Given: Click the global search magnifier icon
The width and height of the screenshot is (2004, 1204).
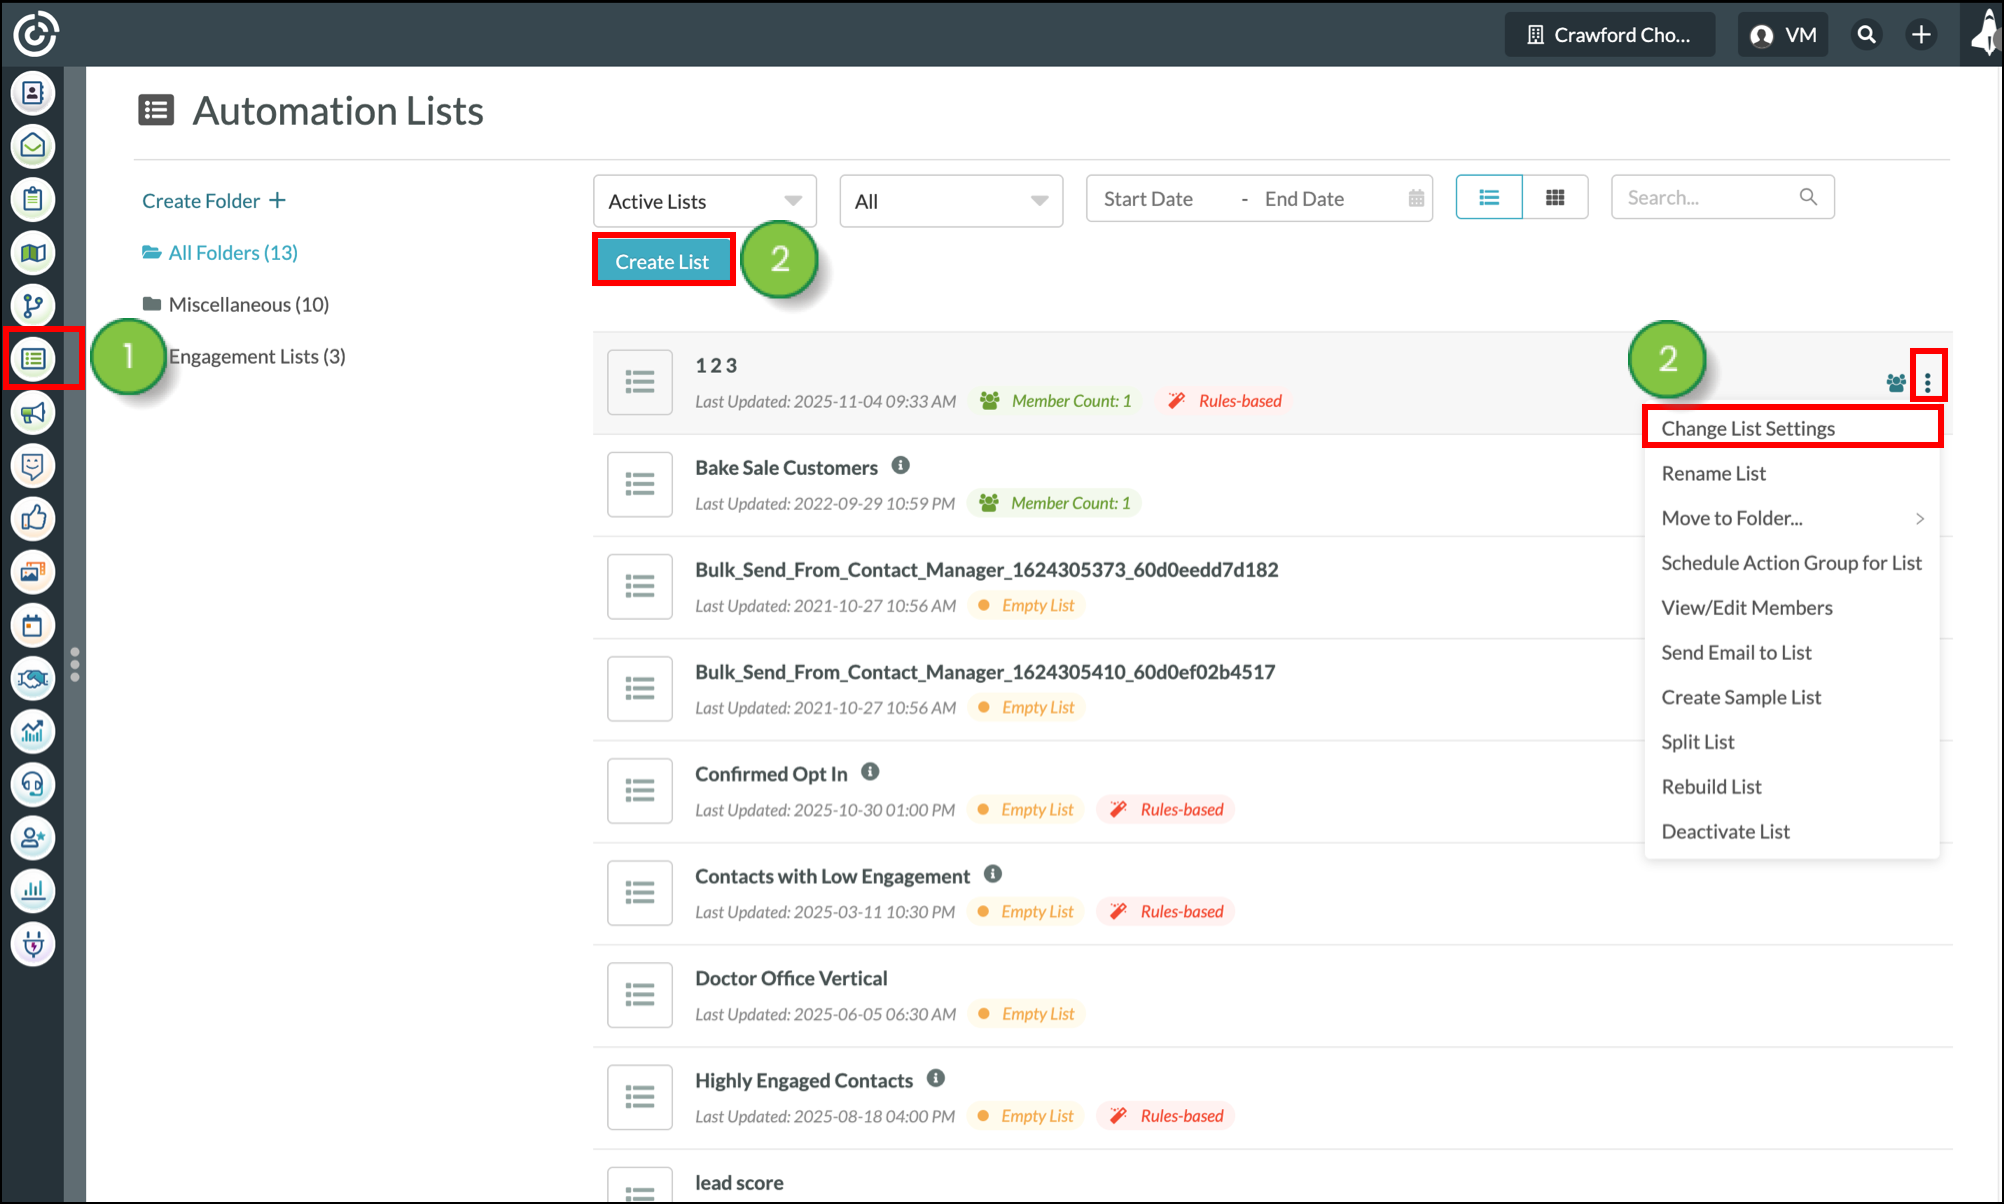Looking at the screenshot, I should click(x=1866, y=35).
